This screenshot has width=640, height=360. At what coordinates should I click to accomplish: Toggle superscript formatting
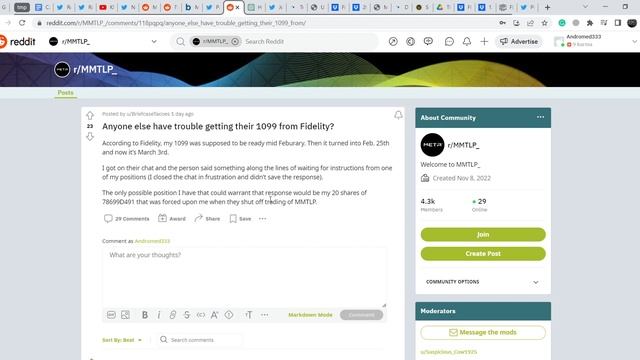coord(215,315)
